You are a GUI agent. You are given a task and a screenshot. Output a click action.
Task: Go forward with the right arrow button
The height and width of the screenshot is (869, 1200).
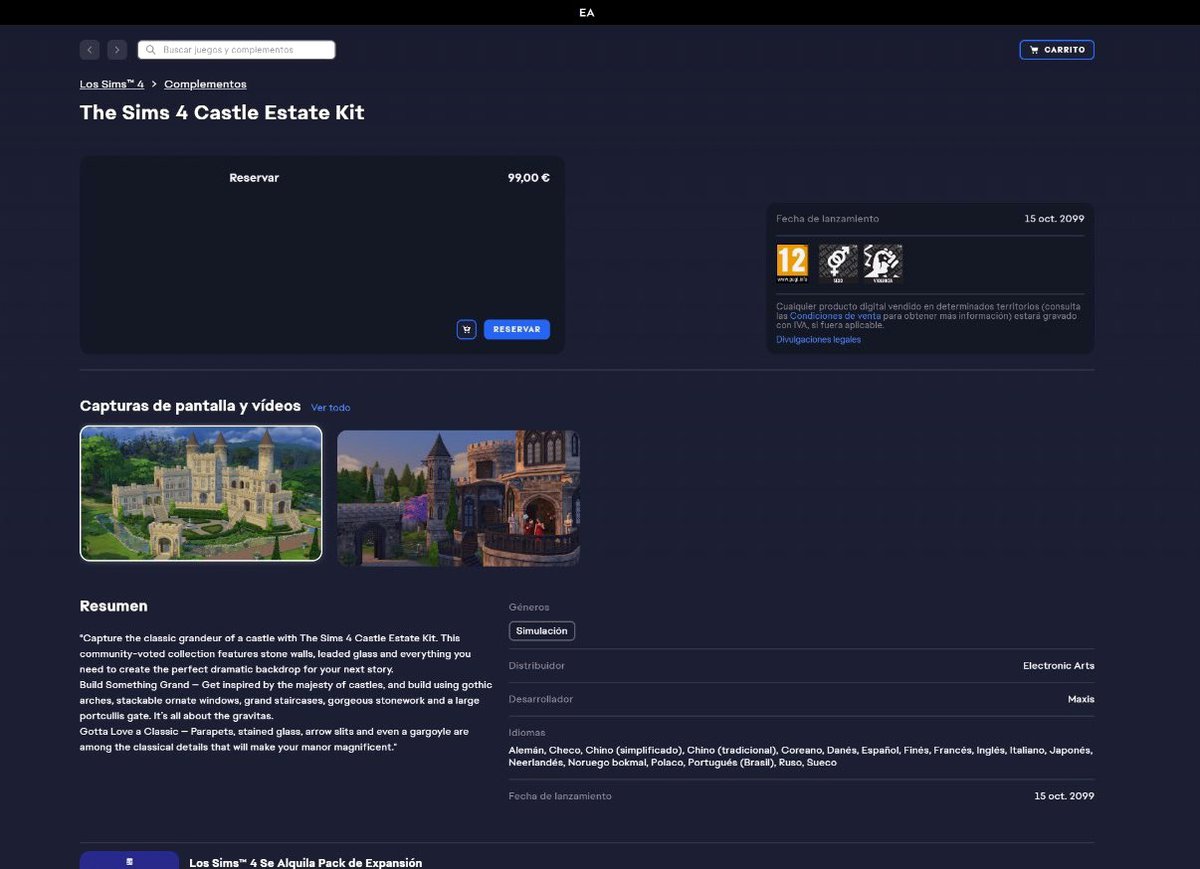coord(117,49)
